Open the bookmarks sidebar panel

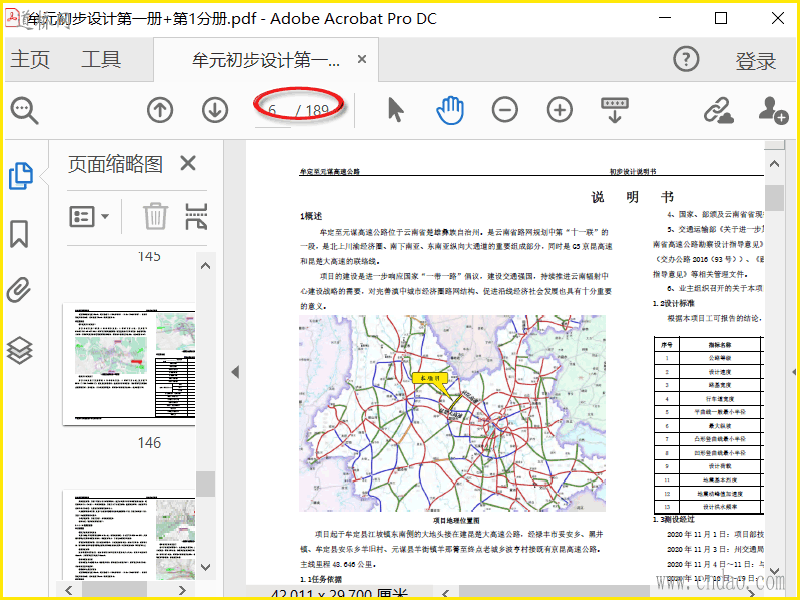(19, 234)
